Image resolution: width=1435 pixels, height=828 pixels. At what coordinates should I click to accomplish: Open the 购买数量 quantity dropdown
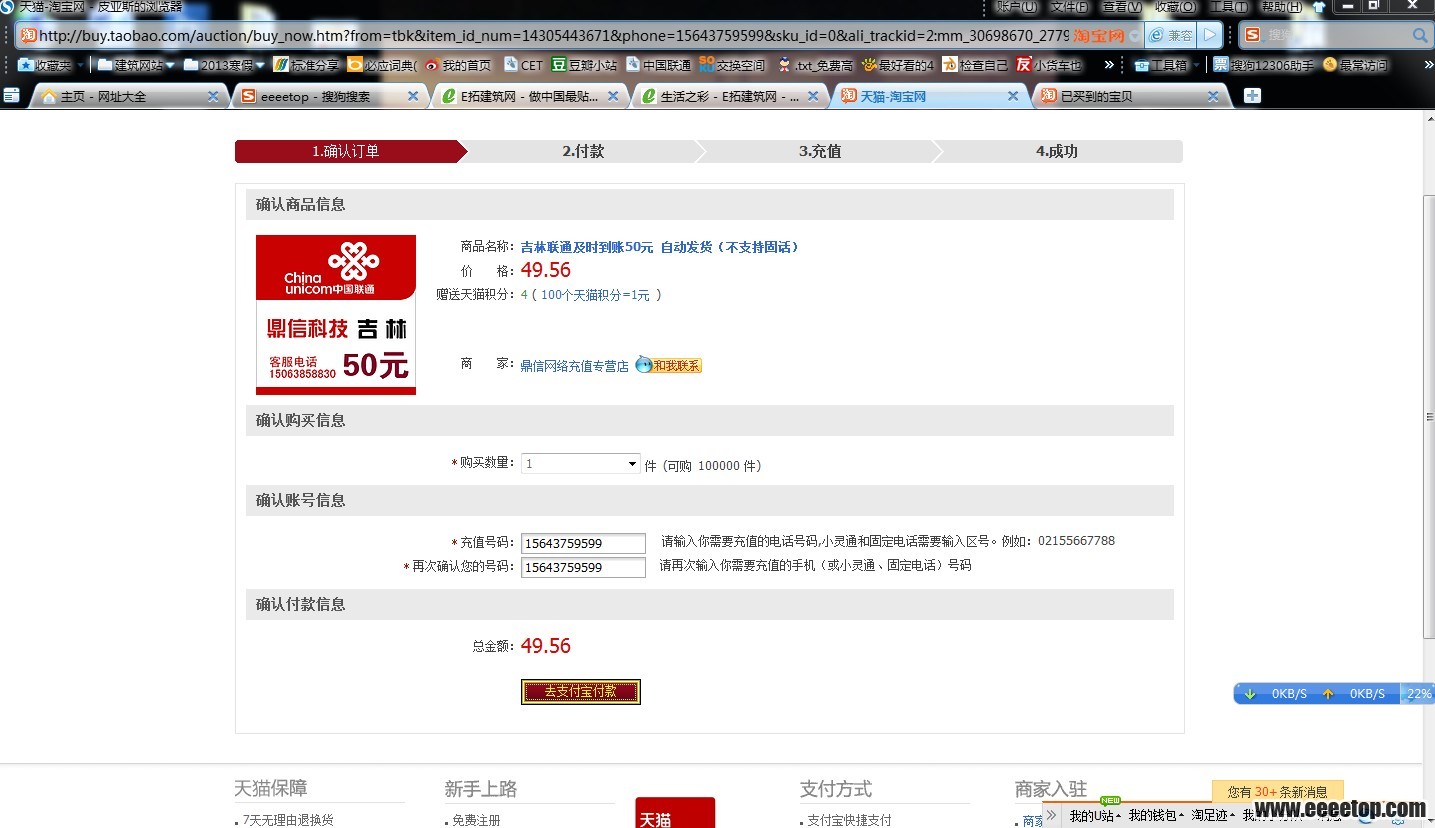(x=580, y=464)
